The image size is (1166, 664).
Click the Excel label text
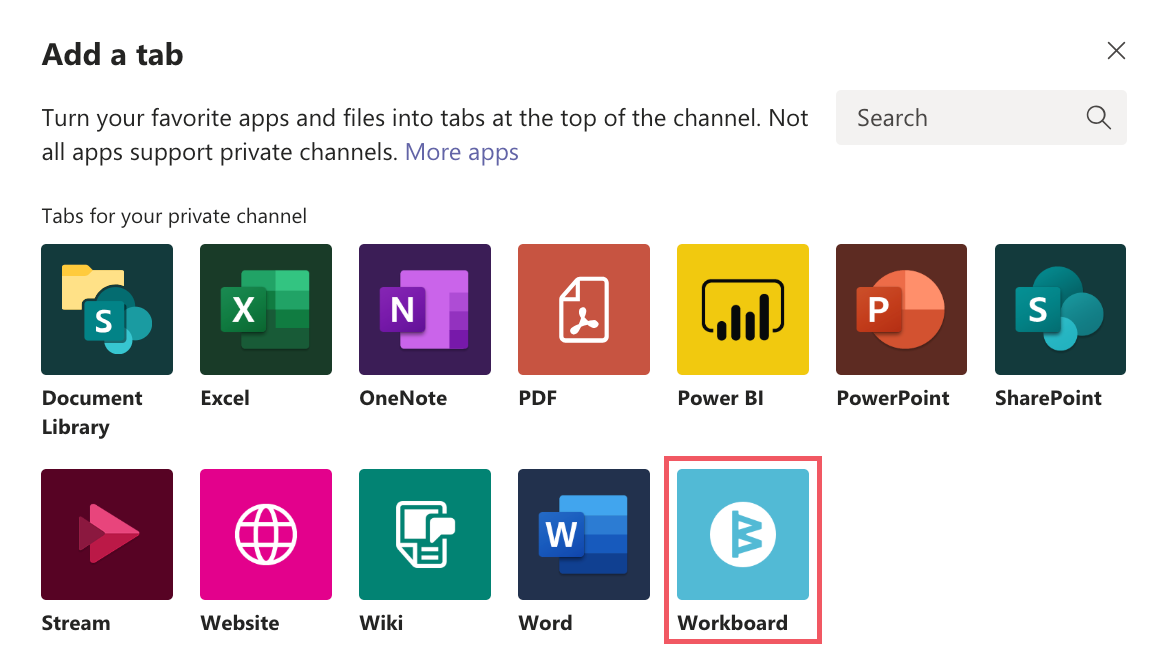click(x=225, y=399)
